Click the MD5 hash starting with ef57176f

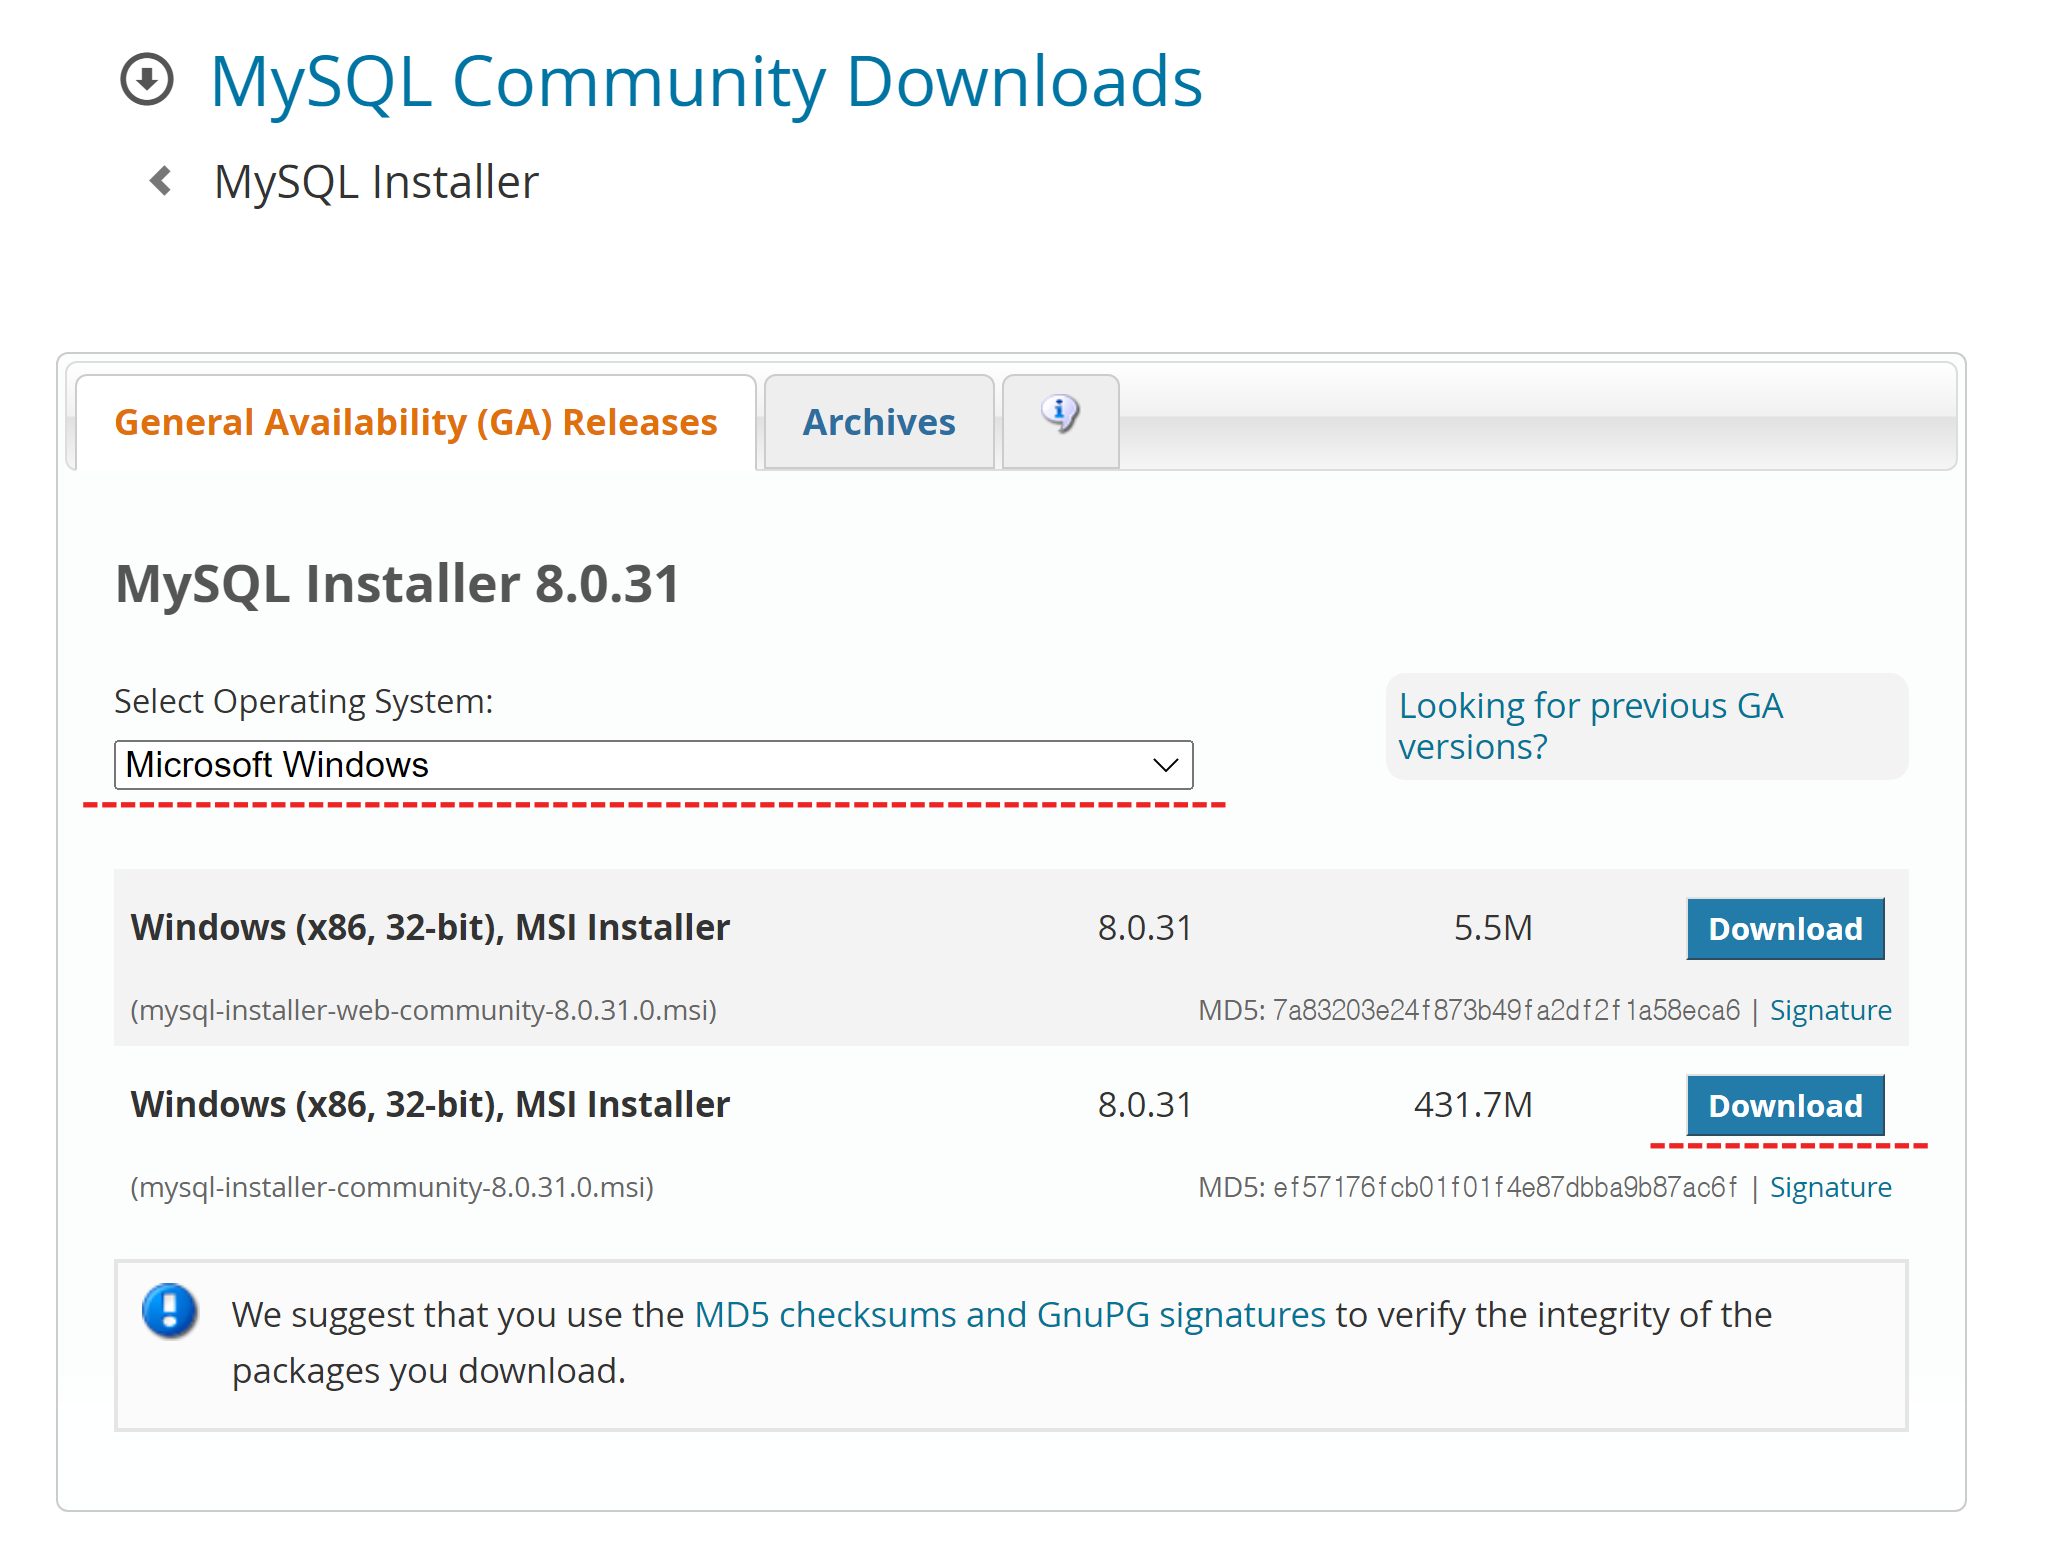click(x=1505, y=1187)
